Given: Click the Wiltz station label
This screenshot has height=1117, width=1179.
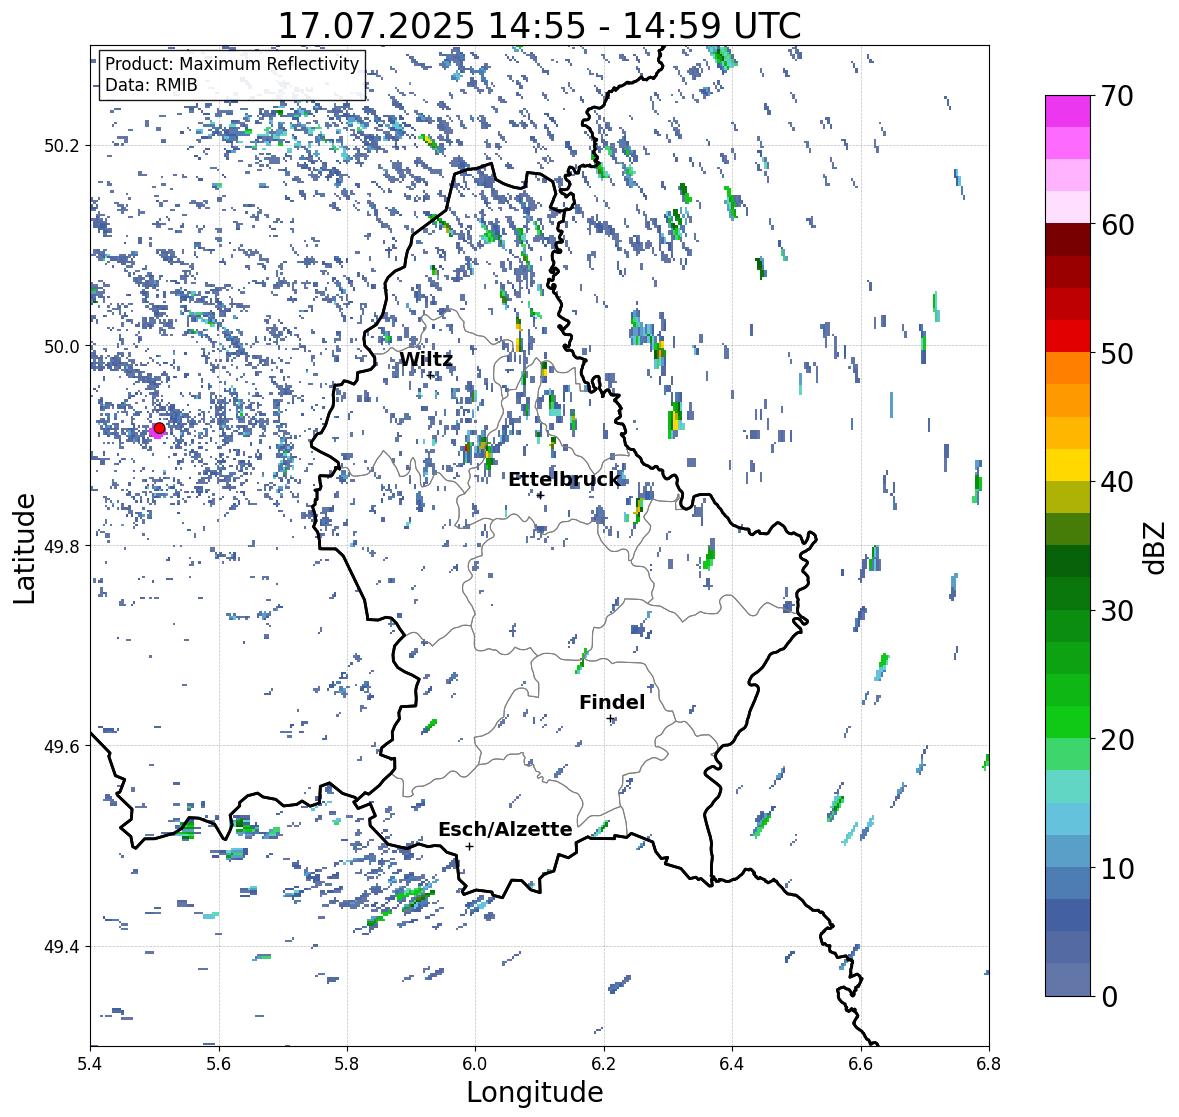Looking at the screenshot, I should [x=426, y=359].
